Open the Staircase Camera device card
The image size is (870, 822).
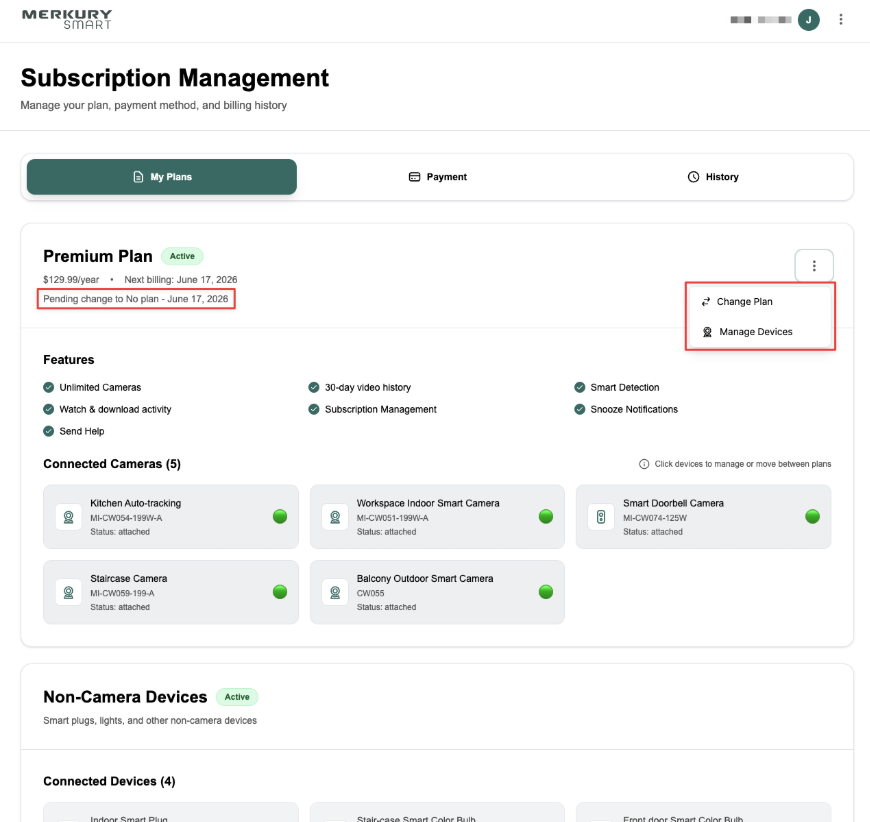point(170,592)
